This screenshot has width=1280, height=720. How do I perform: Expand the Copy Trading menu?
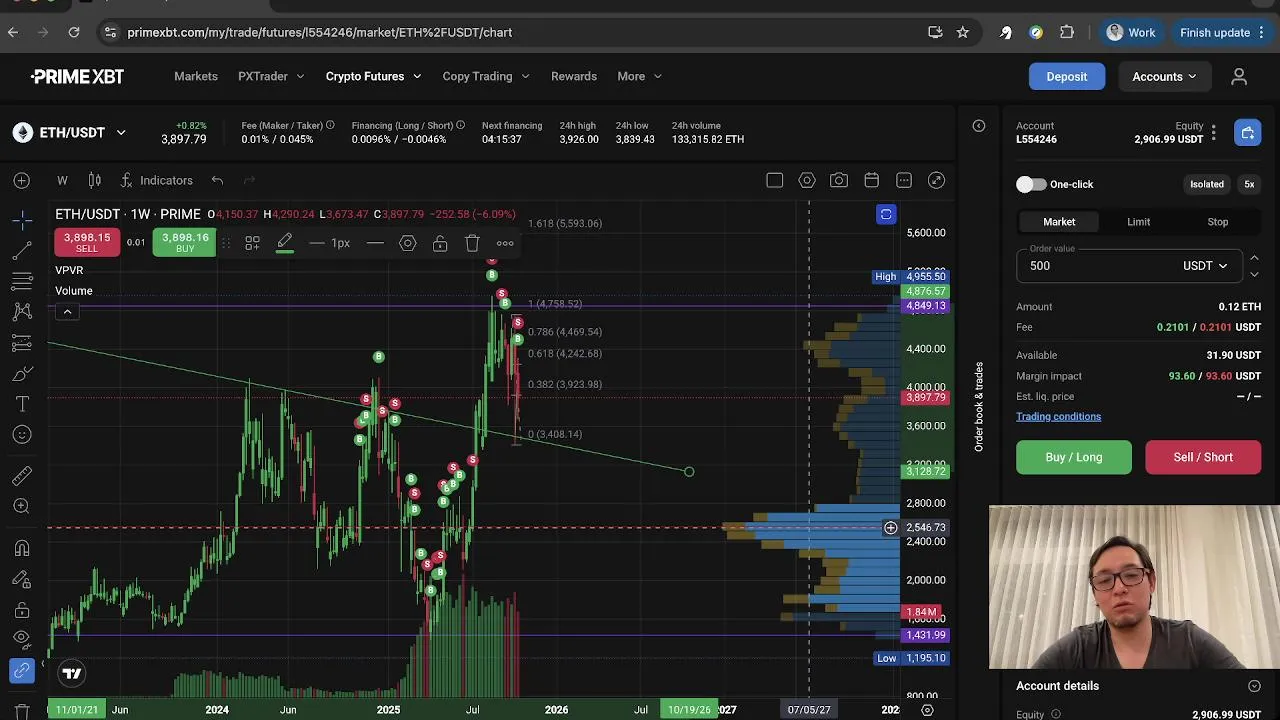tap(486, 76)
